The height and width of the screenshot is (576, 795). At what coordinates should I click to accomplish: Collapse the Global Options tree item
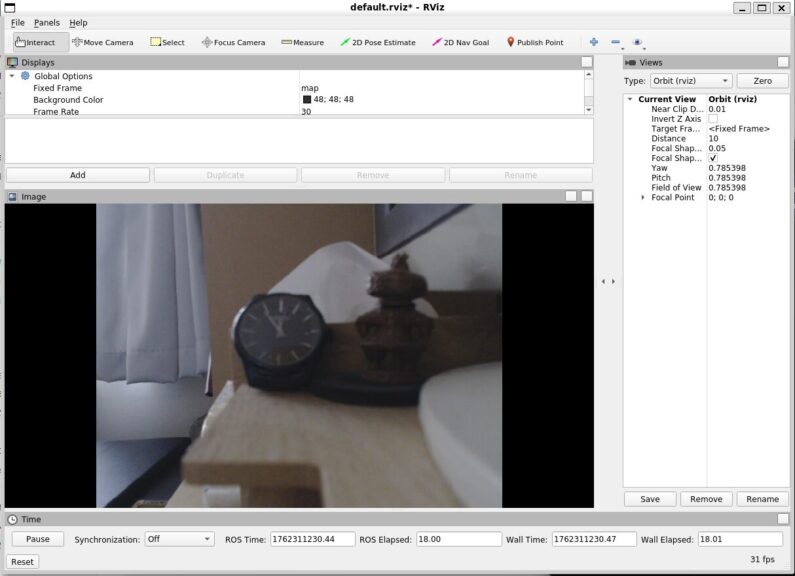click(x=12, y=76)
